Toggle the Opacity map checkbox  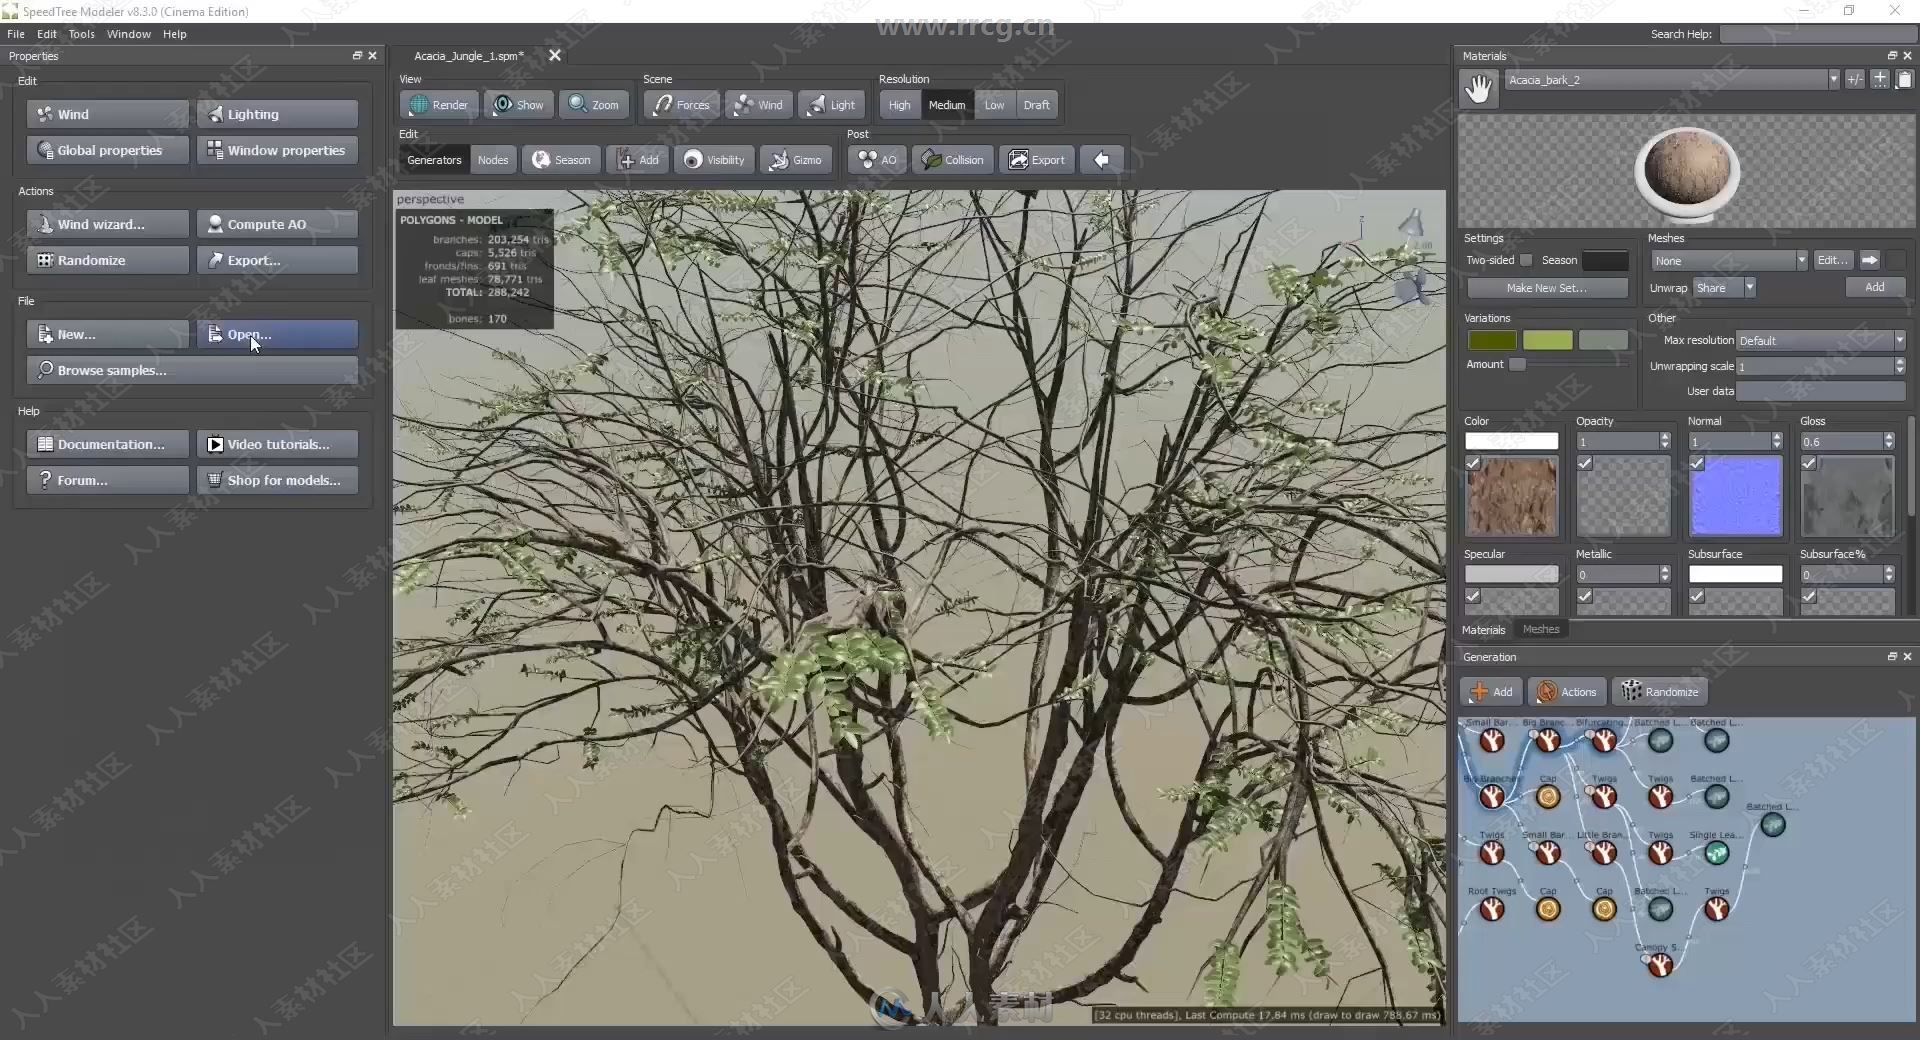pos(1585,463)
